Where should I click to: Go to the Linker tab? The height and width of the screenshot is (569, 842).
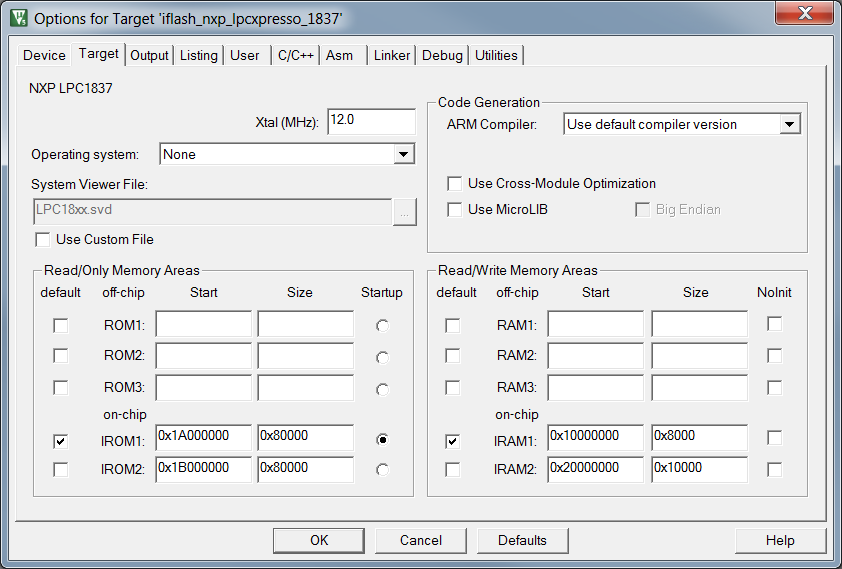(392, 56)
